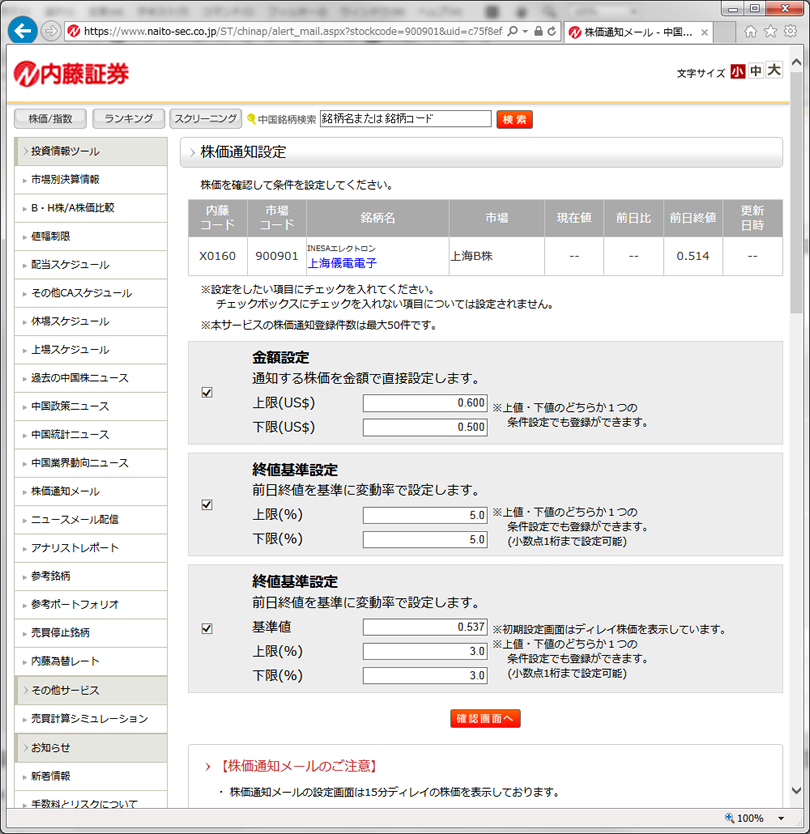Click the browser forward arrow button
810x834 pixels.
point(51,31)
